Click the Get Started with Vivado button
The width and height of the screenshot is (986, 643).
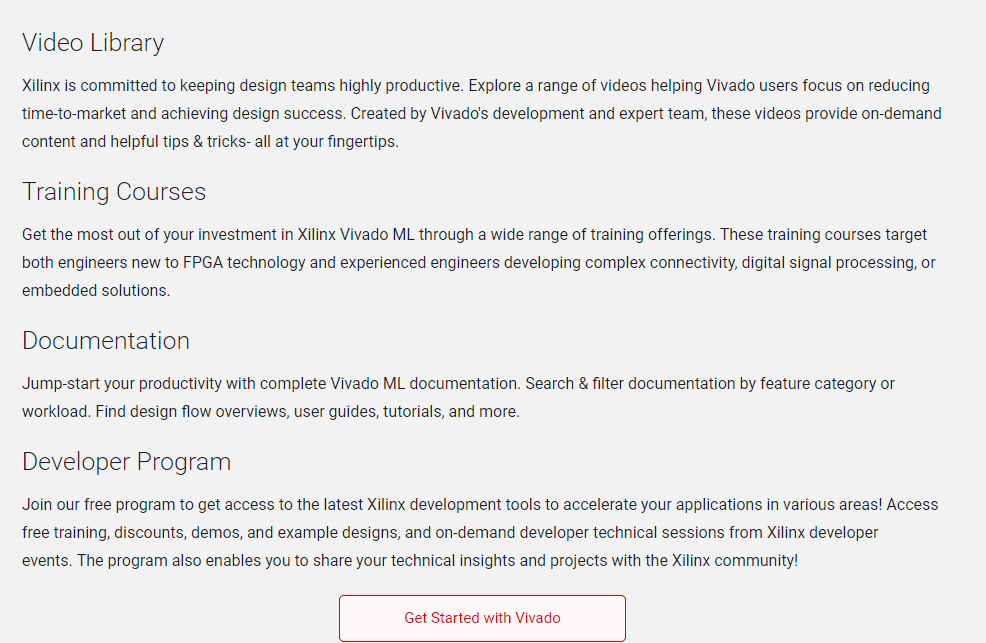tap(482, 618)
